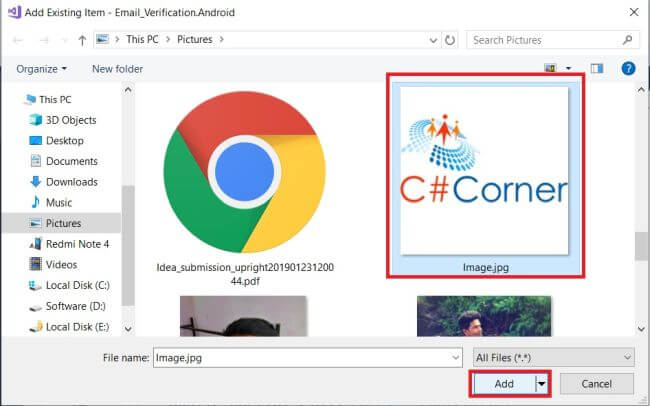Screen dimensions: 650x406
Task: Click the Local Disk (E:) drive icon
Action: point(36,326)
